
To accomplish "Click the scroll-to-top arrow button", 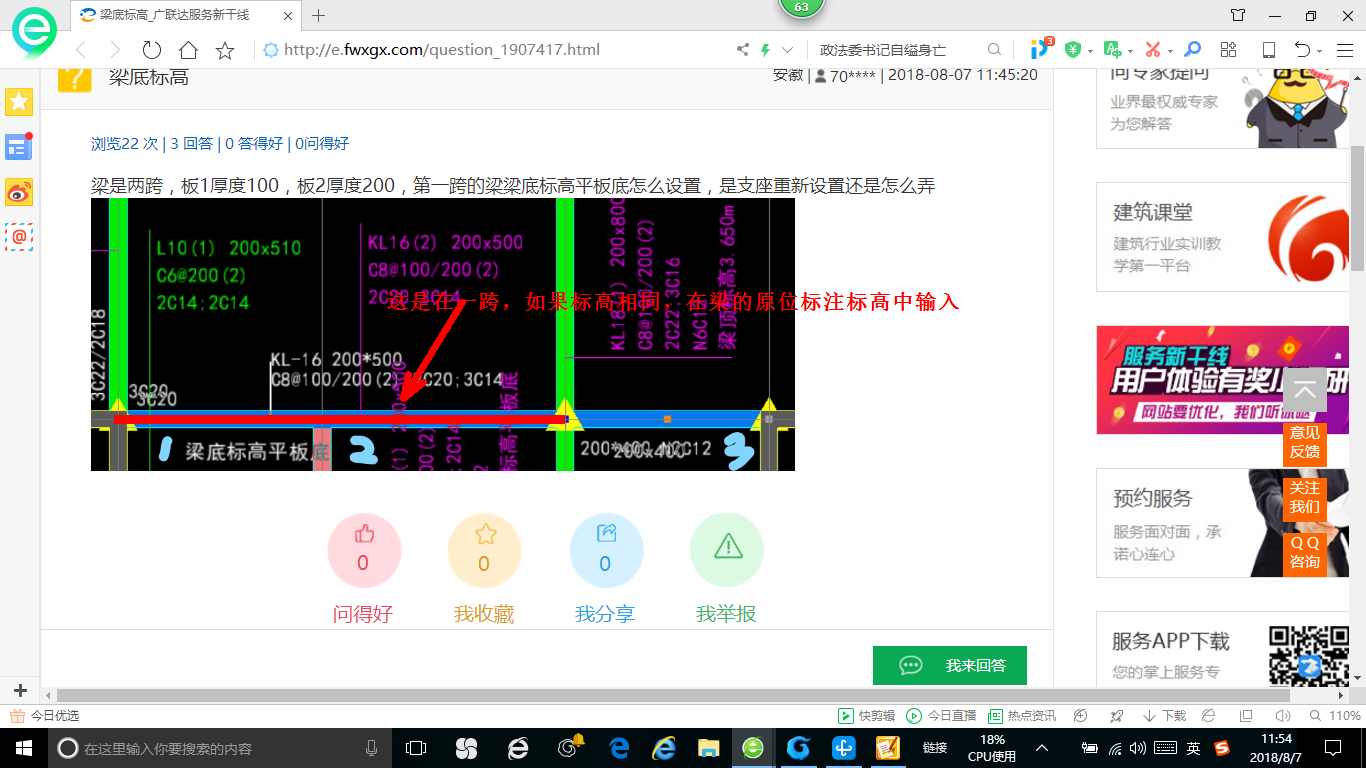I will 1304,390.
